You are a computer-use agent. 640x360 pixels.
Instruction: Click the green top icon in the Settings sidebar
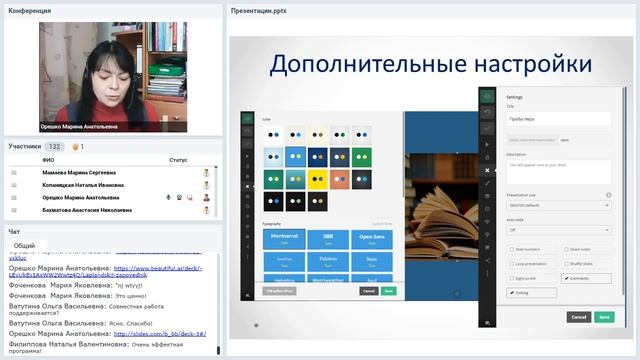[487, 96]
